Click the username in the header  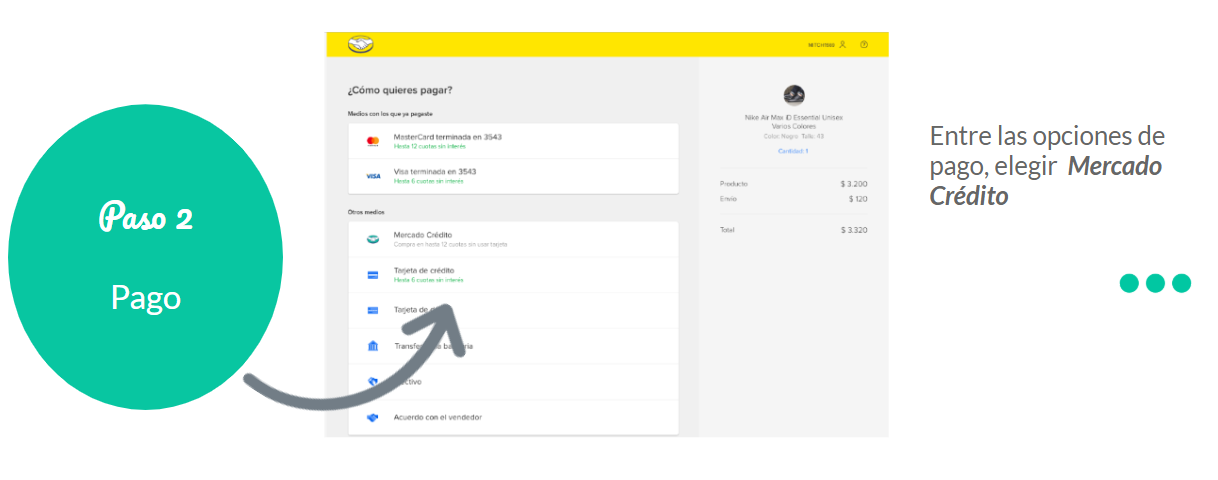821,45
